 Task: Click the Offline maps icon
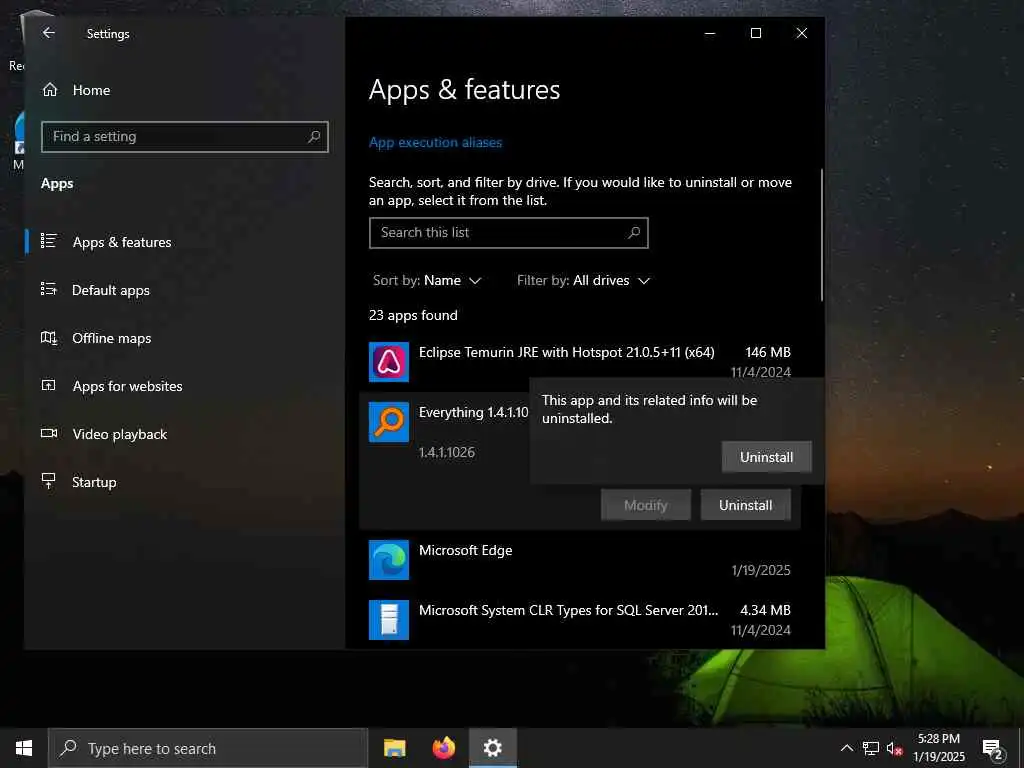pos(49,338)
